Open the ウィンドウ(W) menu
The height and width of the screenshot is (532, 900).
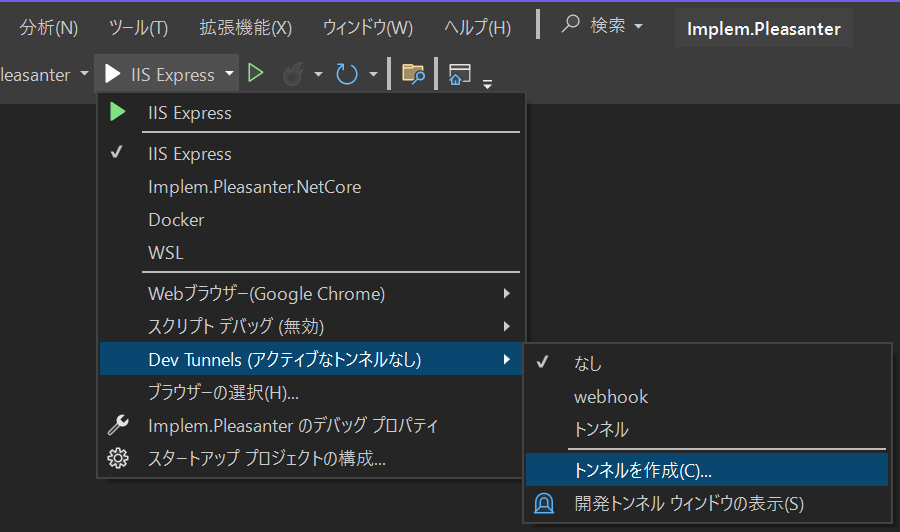368,27
